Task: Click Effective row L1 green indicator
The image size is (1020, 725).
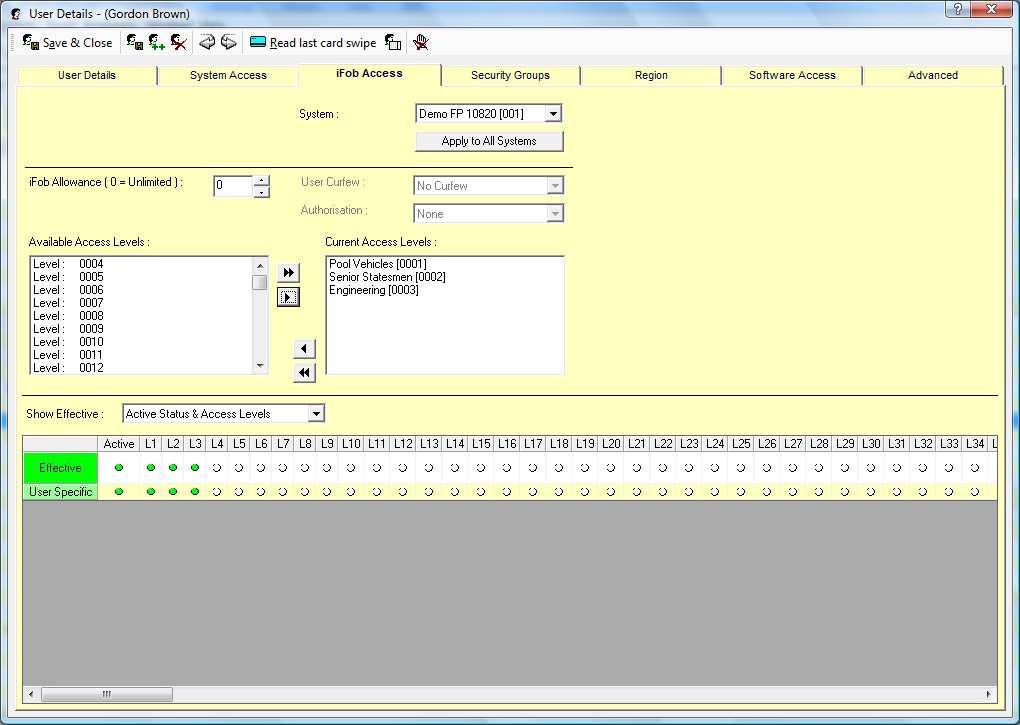Action: coord(151,468)
